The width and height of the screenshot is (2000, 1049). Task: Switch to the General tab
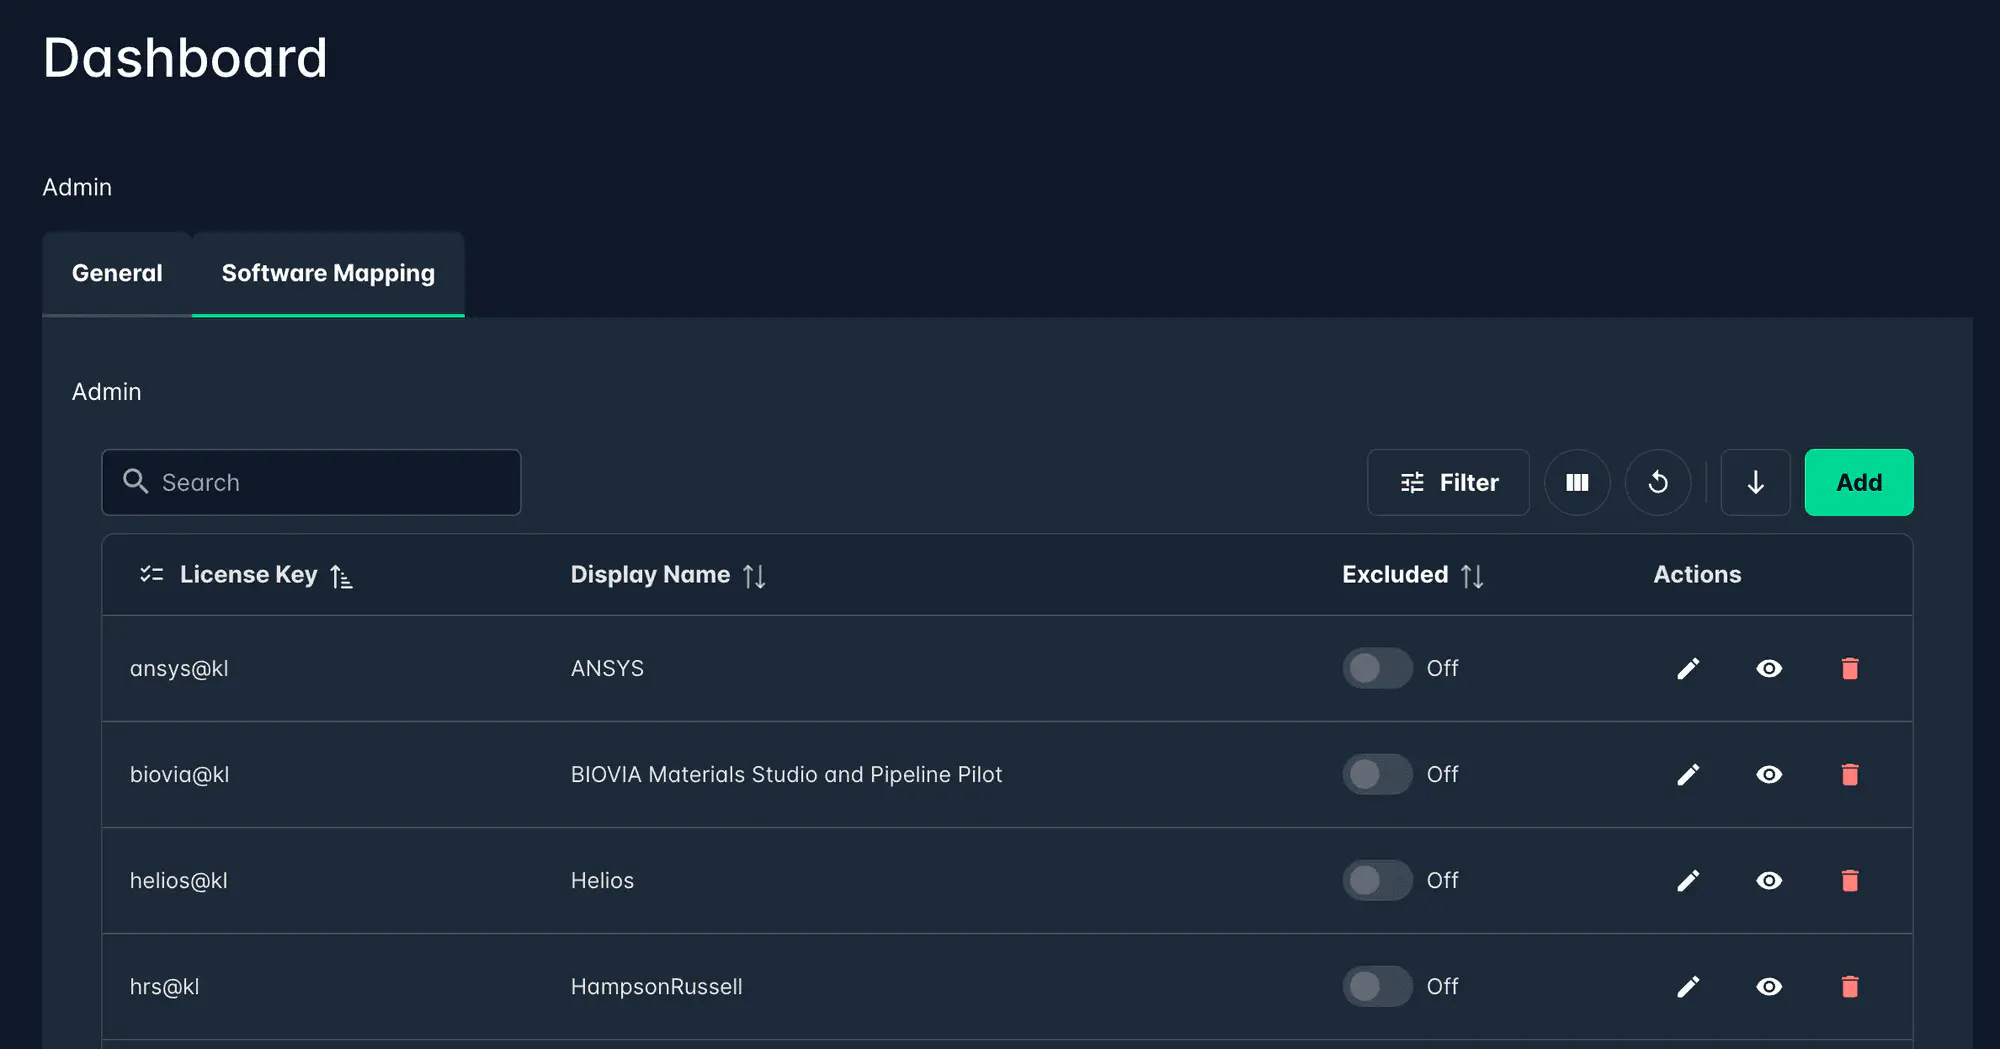point(117,273)
